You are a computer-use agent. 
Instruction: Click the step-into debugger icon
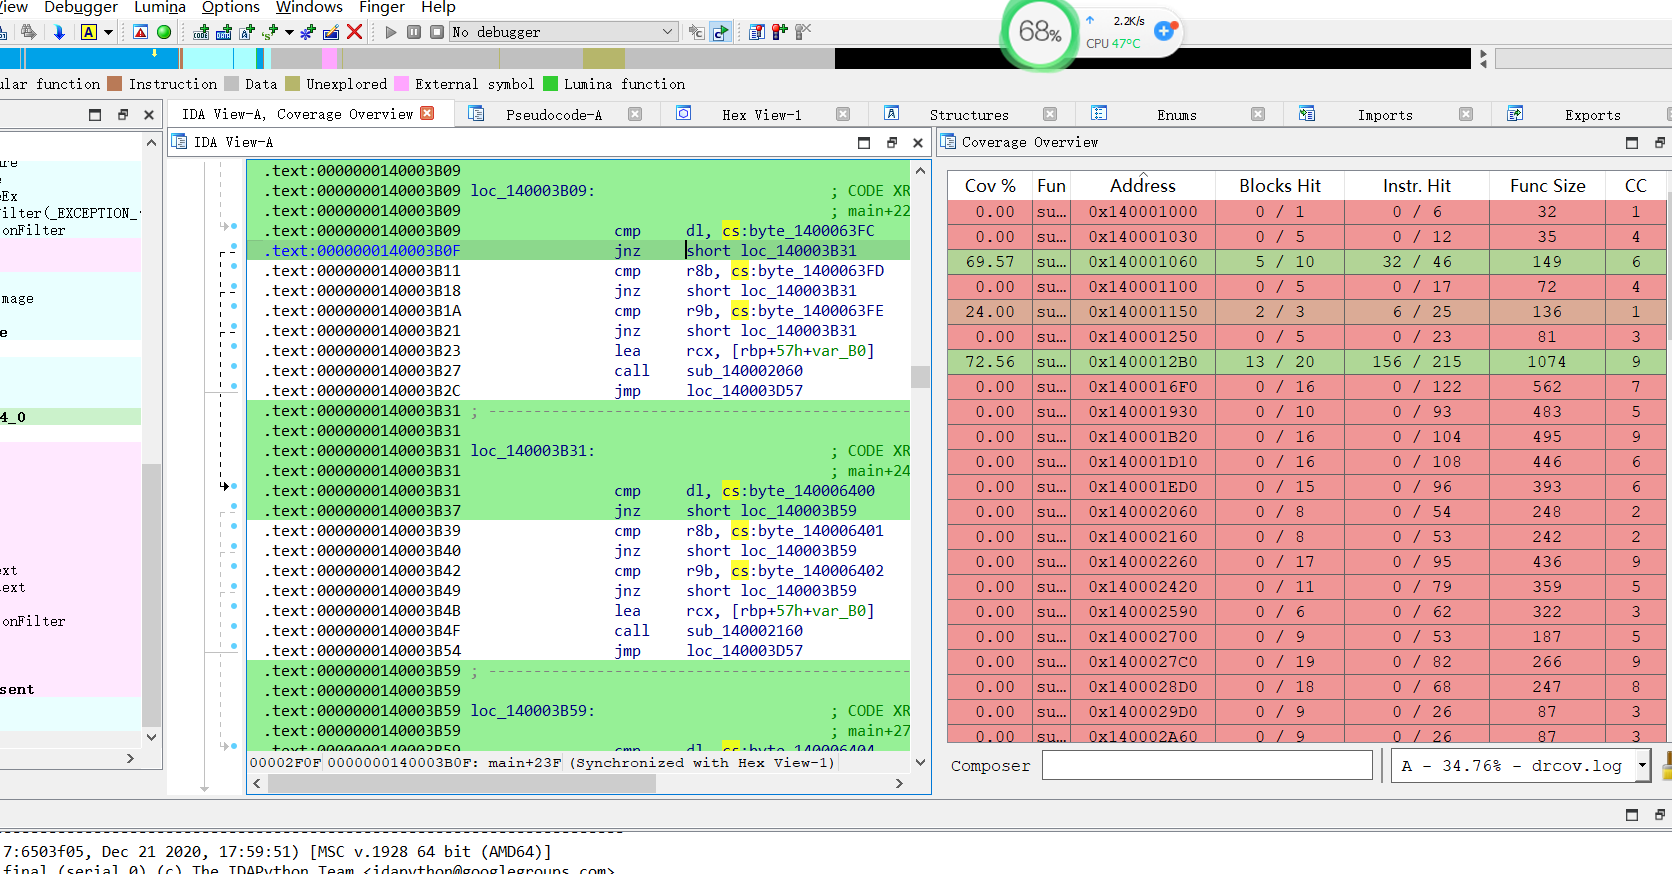[697, 32]
